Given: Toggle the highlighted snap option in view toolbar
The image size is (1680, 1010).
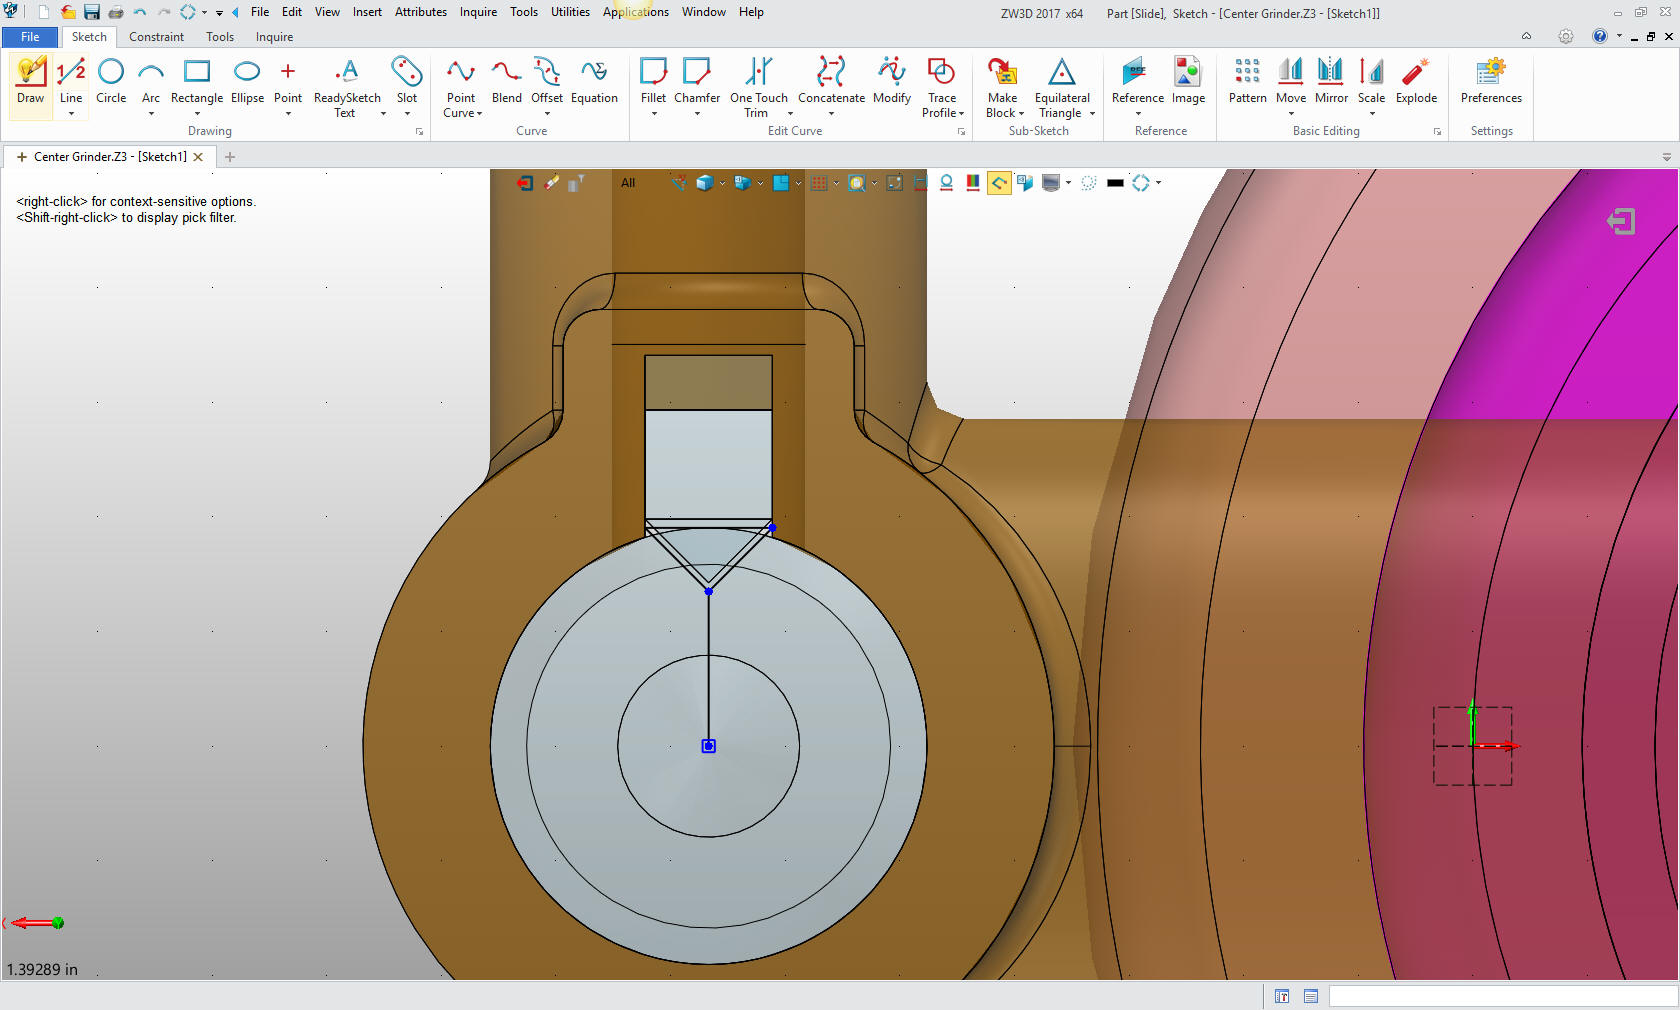Looking at the screenshot, I should click(999, 183).
